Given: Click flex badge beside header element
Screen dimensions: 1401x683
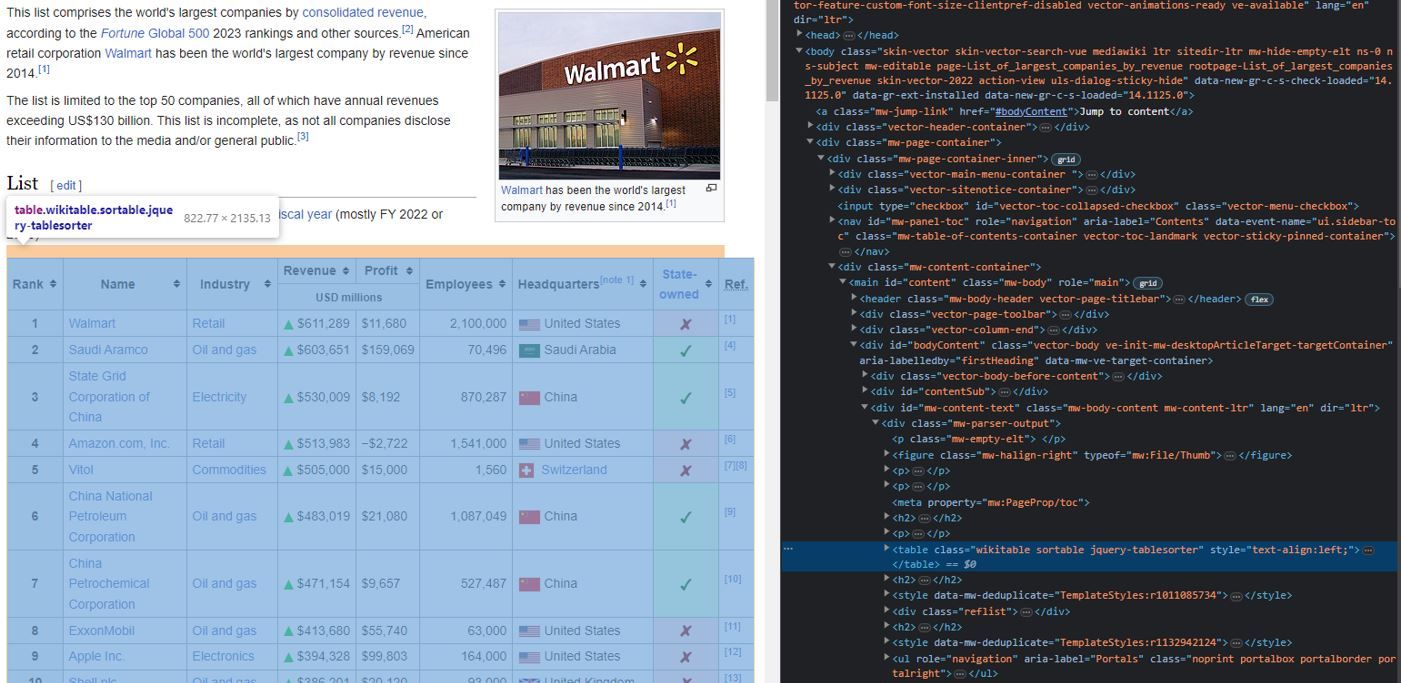Looking at the screenshot, I should 1259,299.
